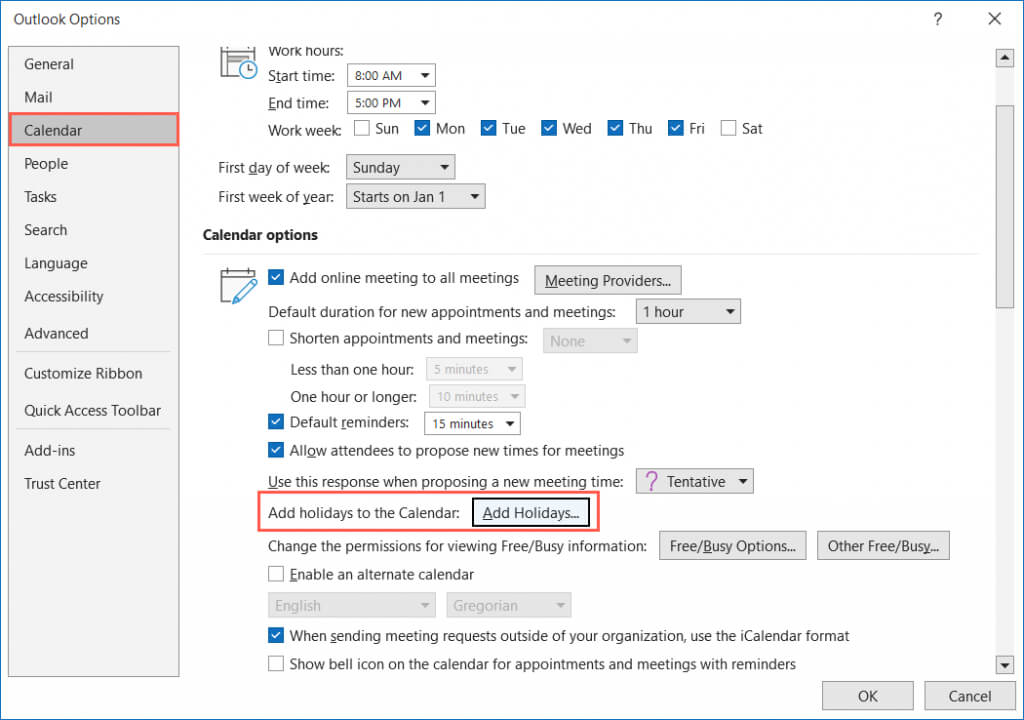Enable Show bell icon on calendar checkbox
Screen dimensions: 1024x720
276,664
